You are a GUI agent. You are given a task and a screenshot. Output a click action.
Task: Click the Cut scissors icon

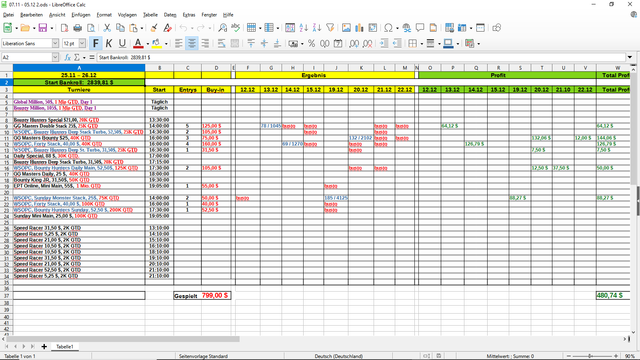(x=107, y=28)
